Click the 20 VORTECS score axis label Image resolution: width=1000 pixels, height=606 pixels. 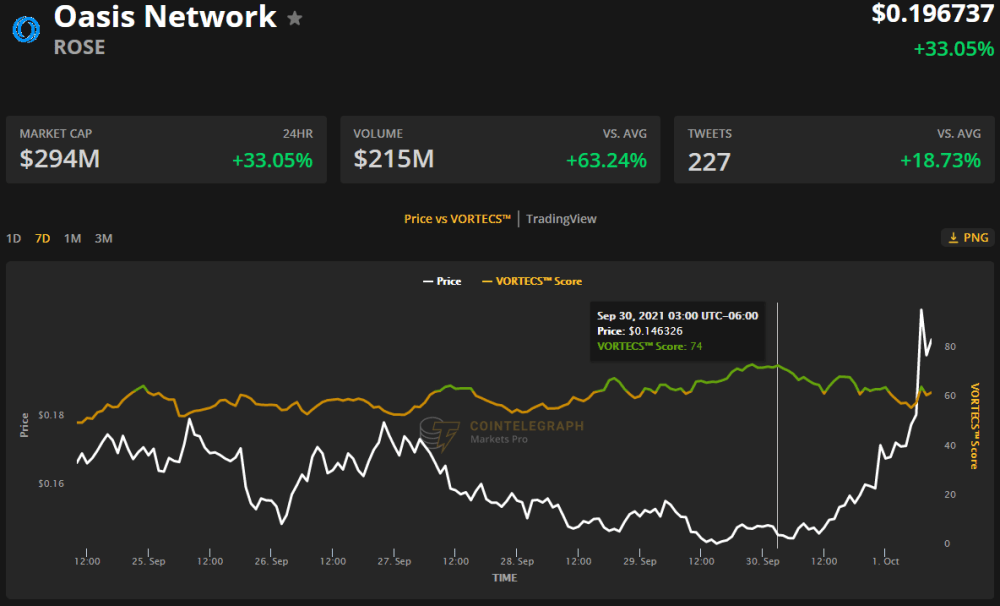[x=950, y=494]
